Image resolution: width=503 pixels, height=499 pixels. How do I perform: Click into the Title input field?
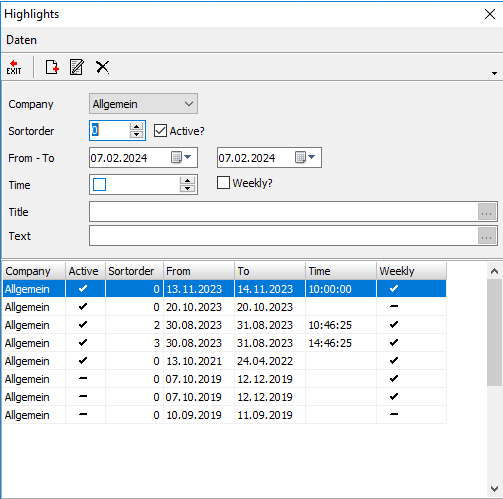(x=283, y=212)
